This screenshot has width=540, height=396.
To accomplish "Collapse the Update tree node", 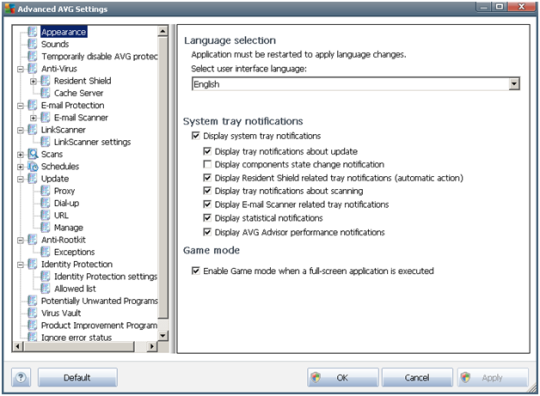I will 20,179.
